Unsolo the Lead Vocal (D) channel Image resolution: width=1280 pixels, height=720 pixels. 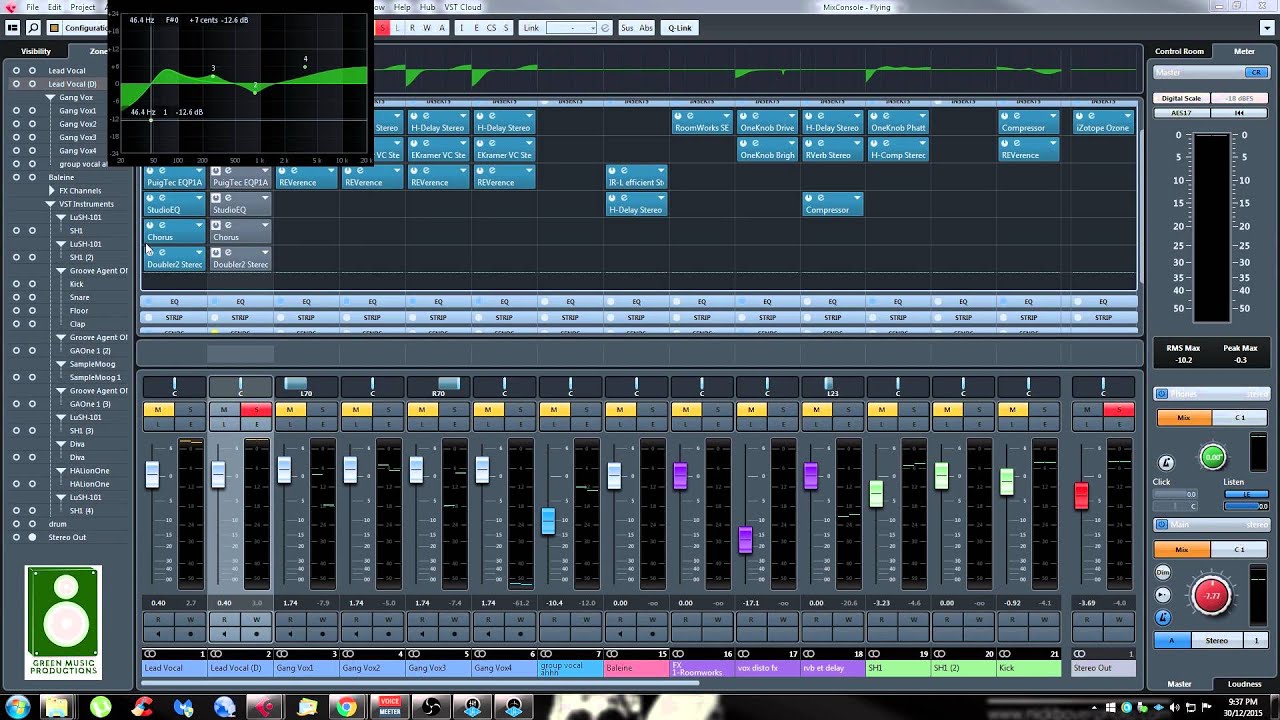[x=256, y=410]
